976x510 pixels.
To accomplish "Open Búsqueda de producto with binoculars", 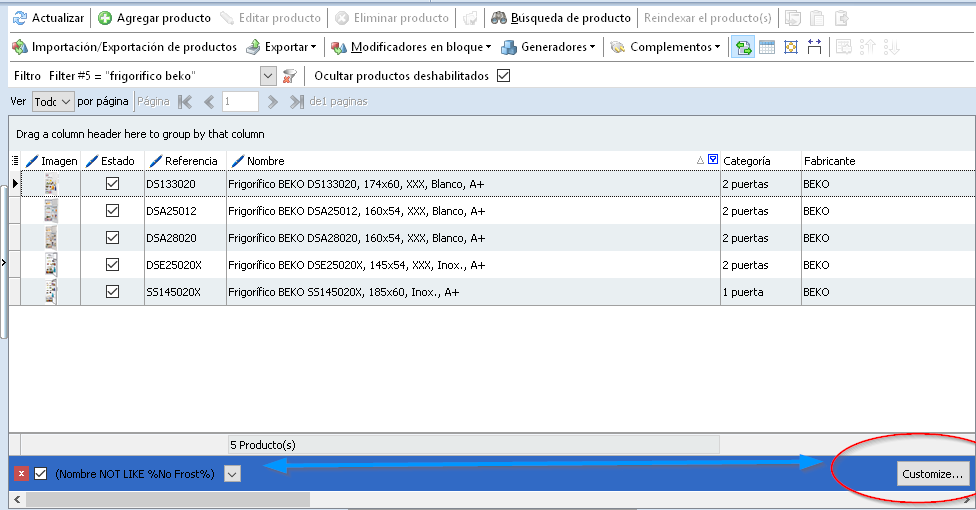I will (x=499, y=18).
